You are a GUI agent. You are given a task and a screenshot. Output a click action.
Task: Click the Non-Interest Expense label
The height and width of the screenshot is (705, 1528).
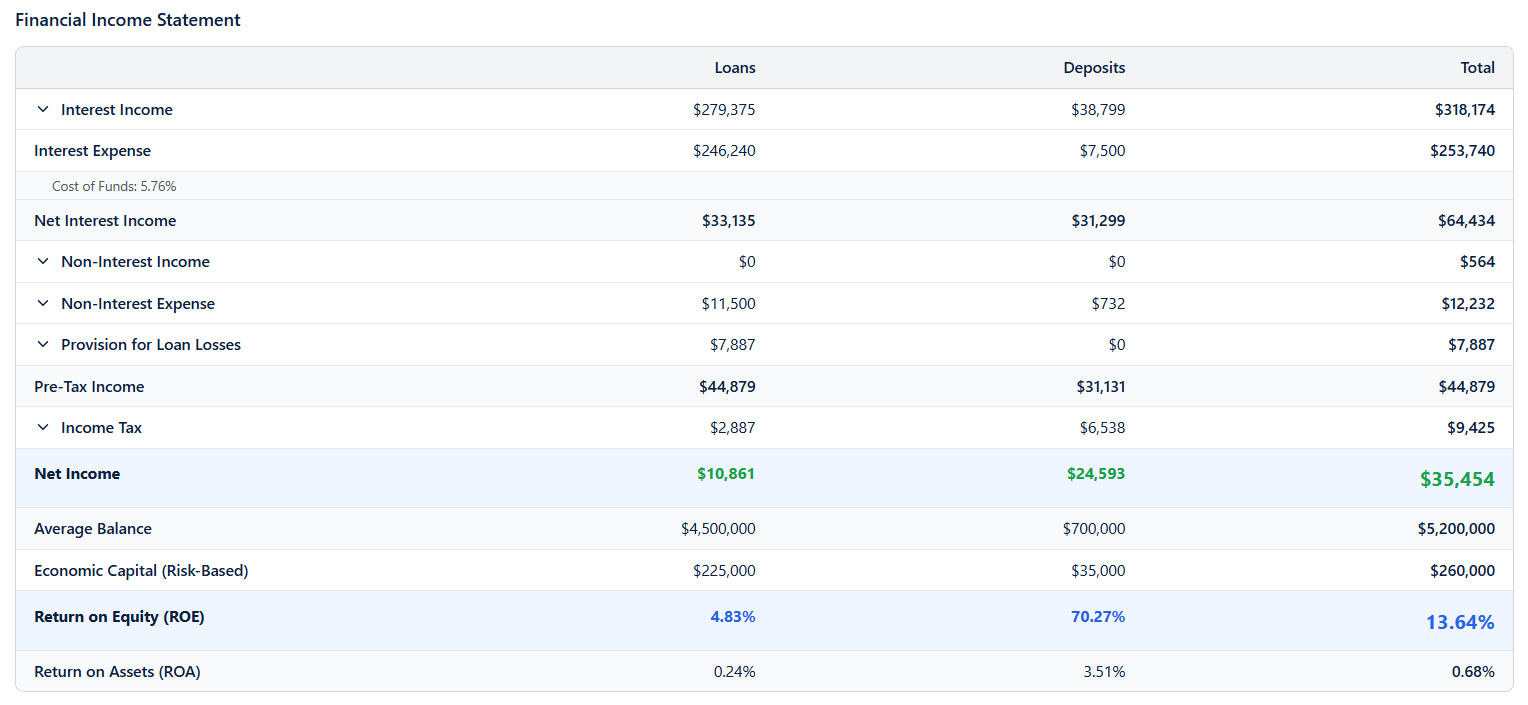138,304
